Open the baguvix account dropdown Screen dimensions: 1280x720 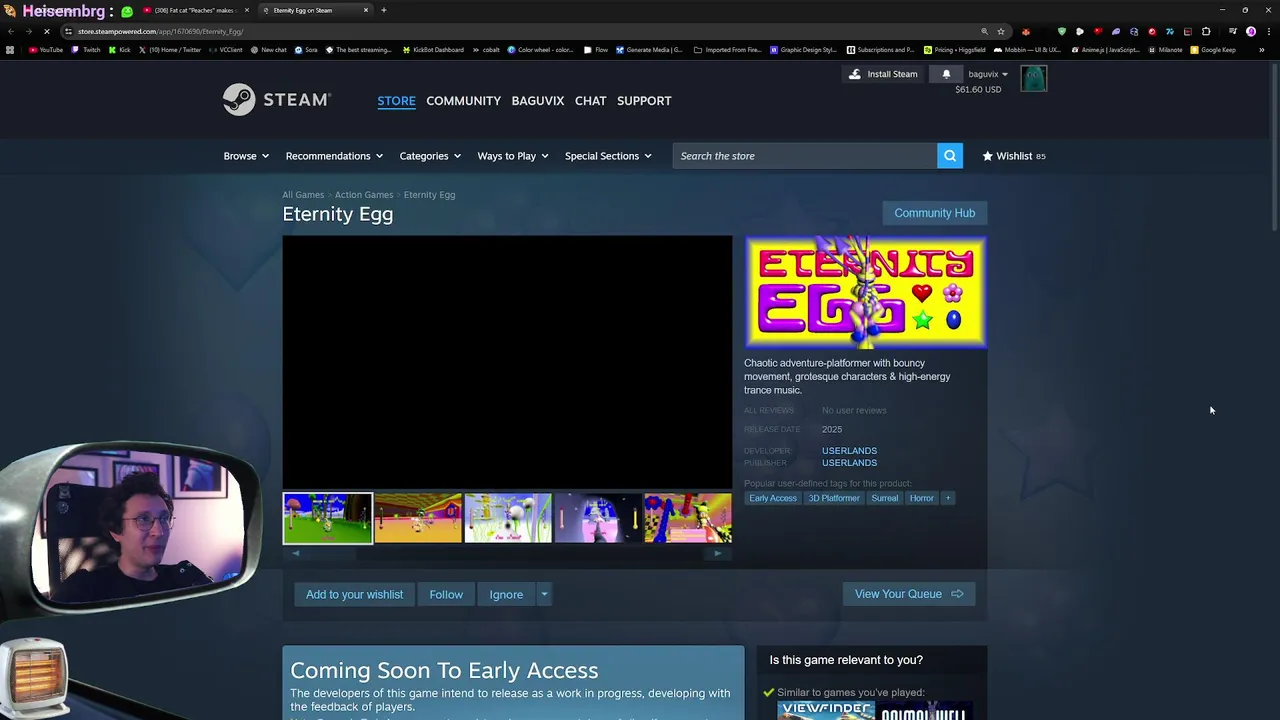tap(988, 74)
